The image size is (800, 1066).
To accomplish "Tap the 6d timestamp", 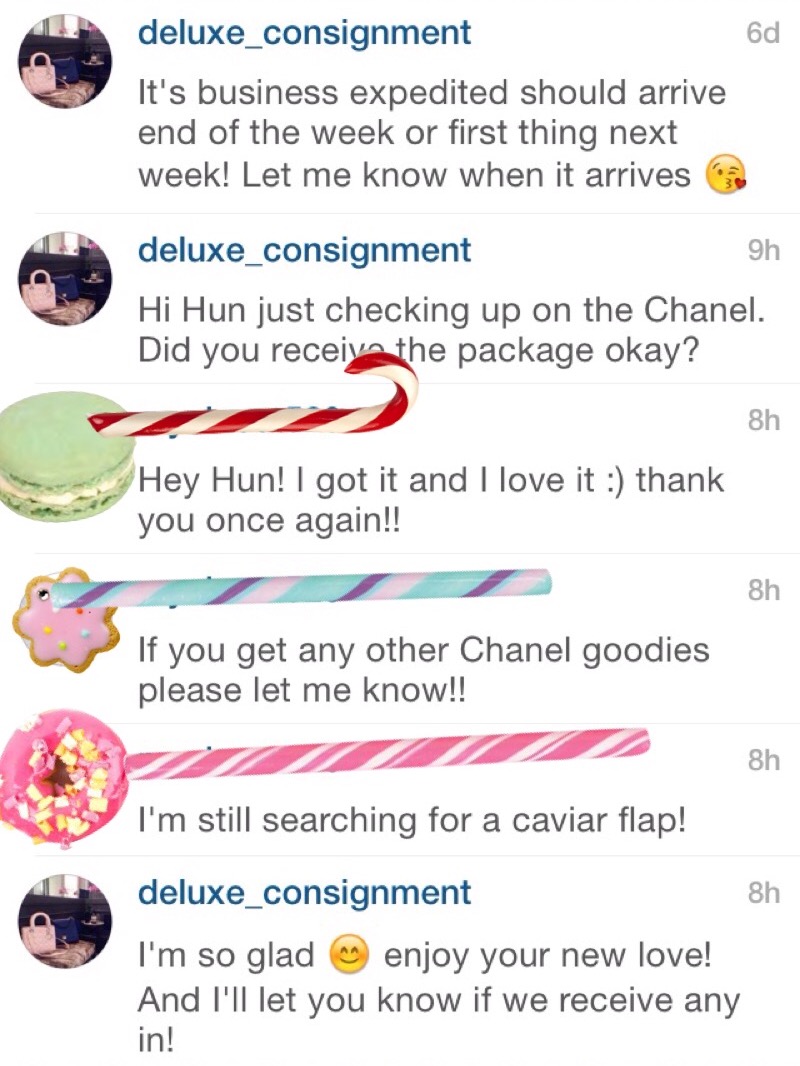I will (763, 33).
